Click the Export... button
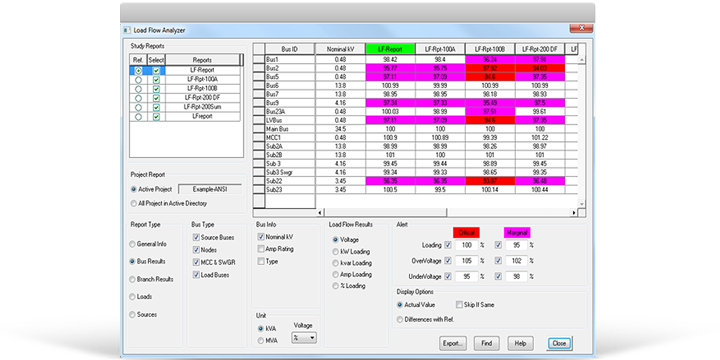720x360 pixels. click(453, 343)
